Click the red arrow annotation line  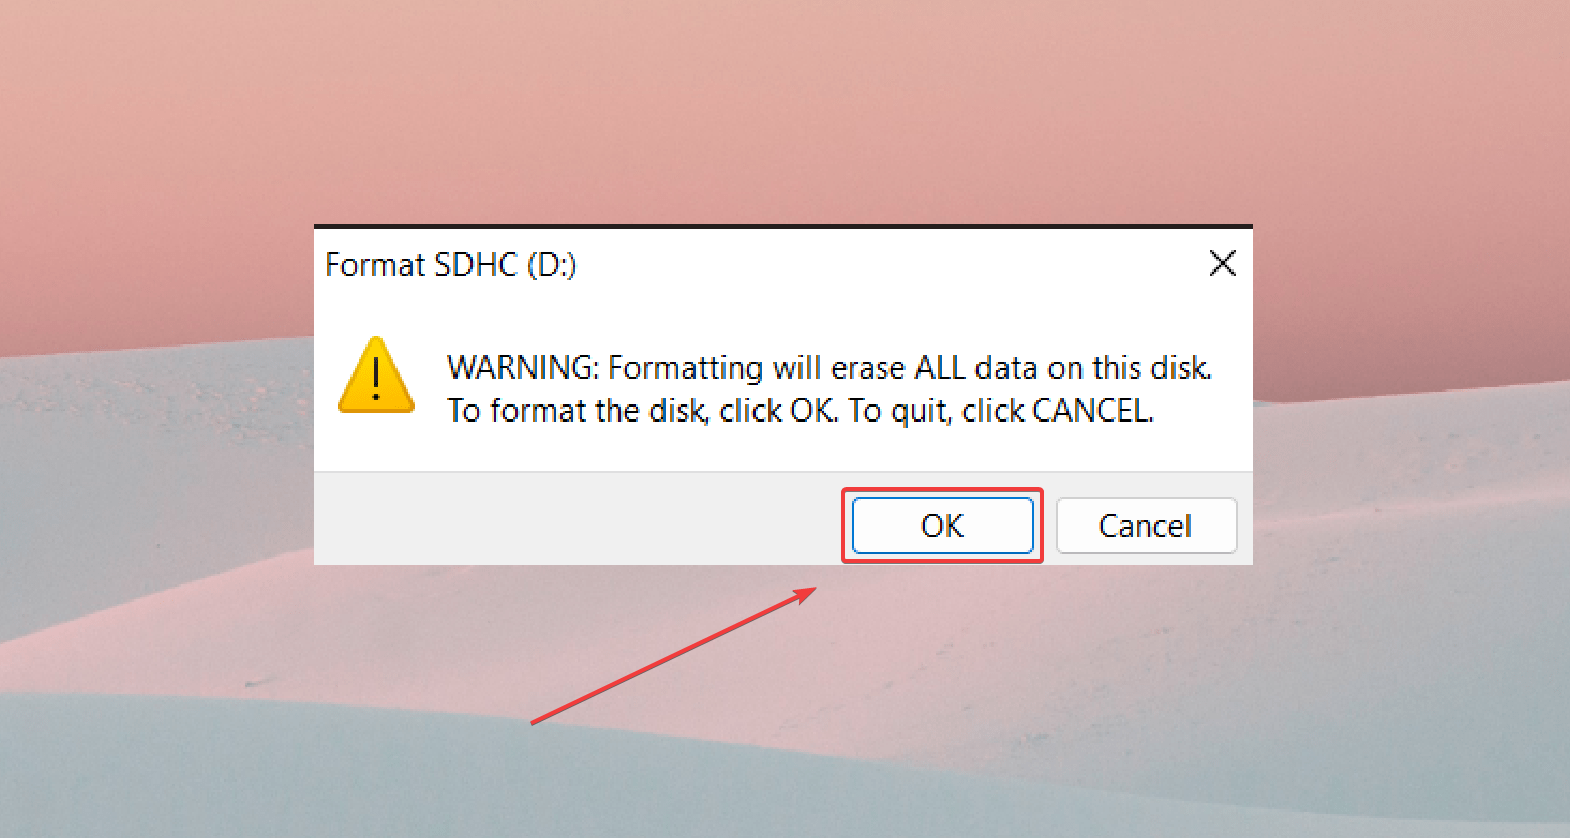pyautogui.click(x=670, y=657)
